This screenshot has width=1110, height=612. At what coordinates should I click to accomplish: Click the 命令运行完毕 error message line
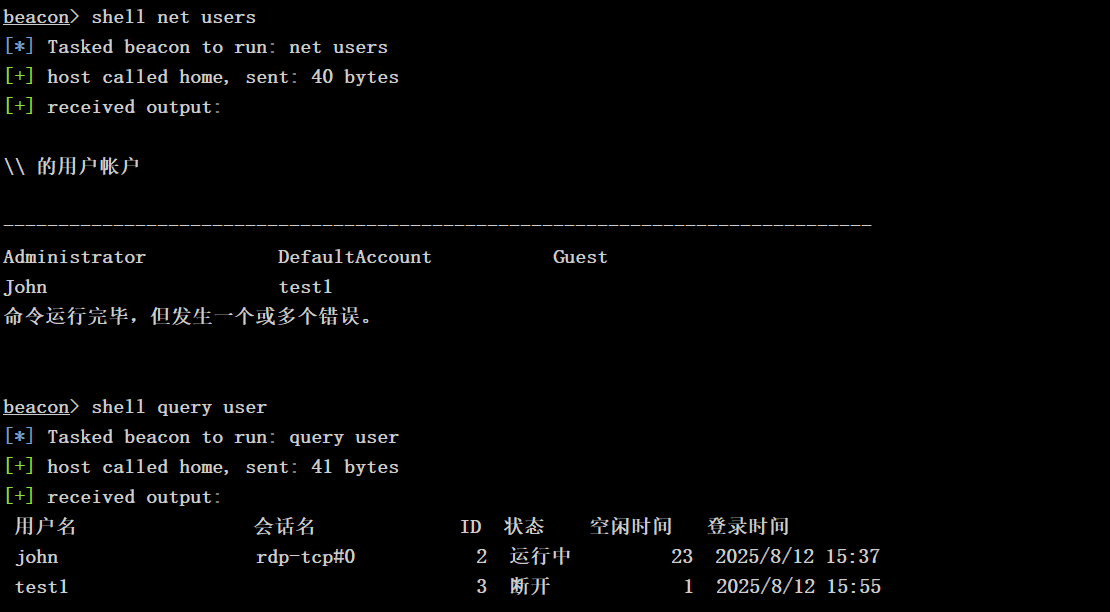[188, 317]
